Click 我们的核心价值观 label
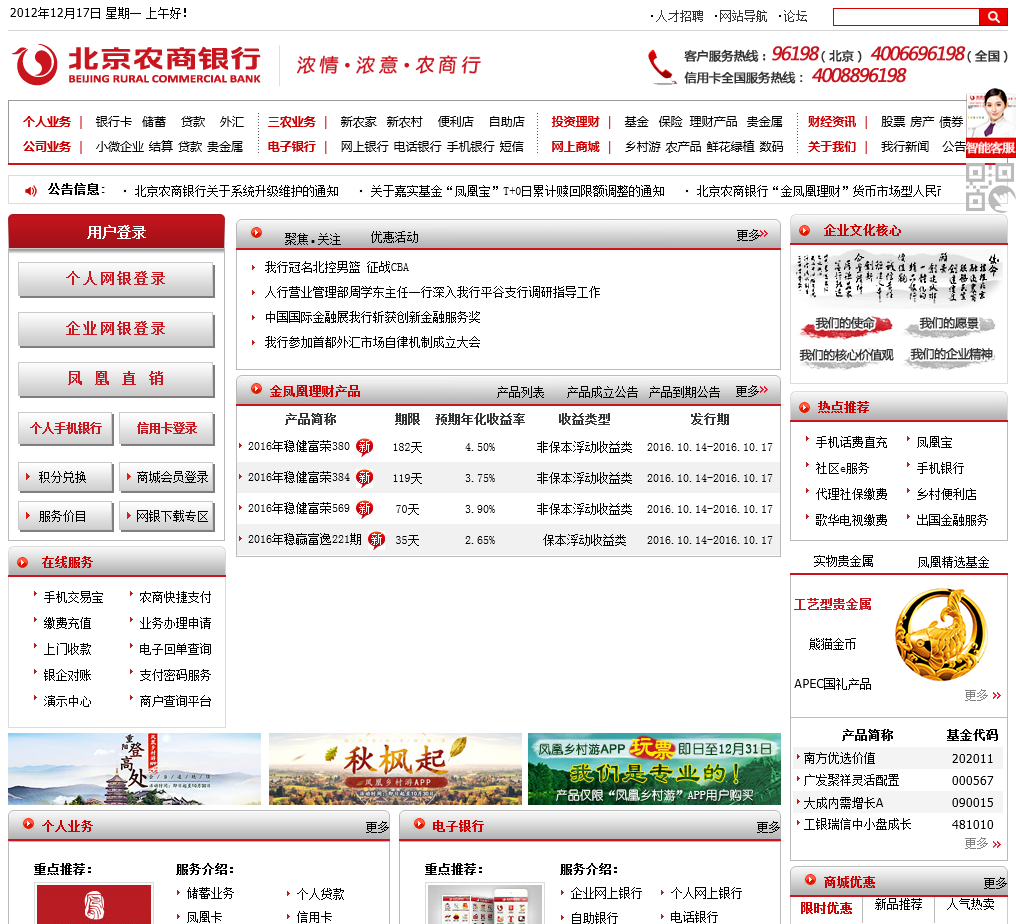 (x=846, y=356)
